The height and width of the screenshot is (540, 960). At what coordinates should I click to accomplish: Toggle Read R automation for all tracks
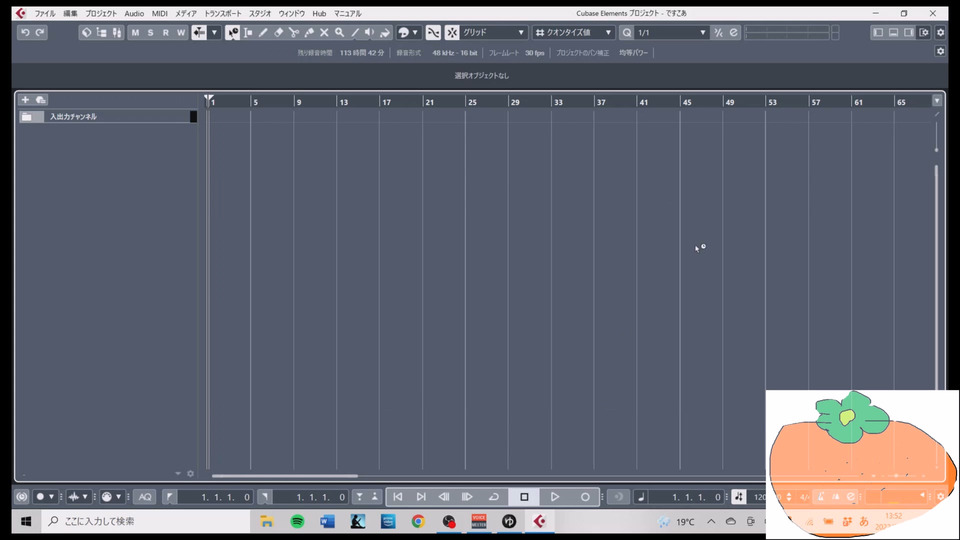coord(166,32)
